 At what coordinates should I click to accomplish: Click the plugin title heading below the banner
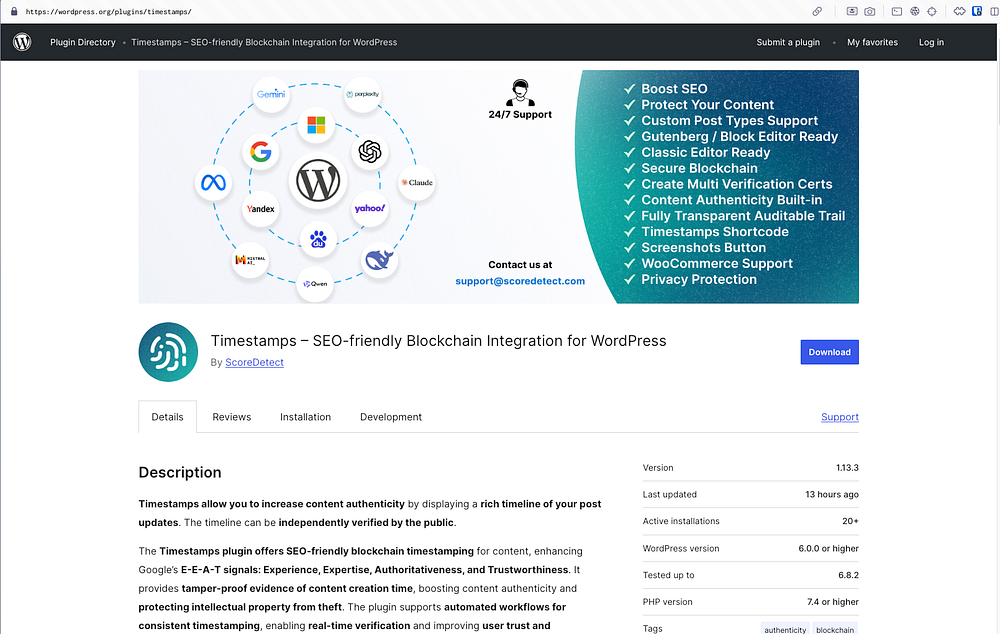[x=438, y=341]
